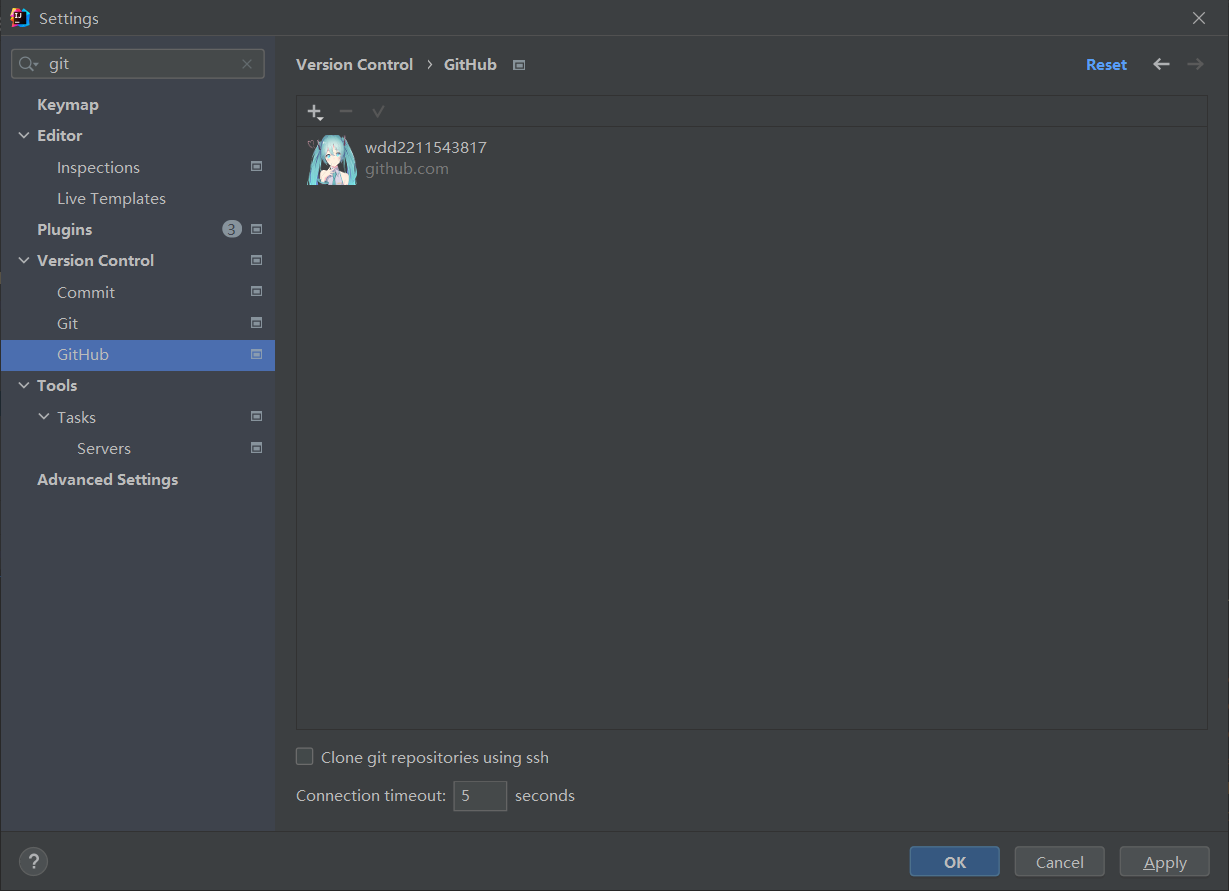The height and width of the screenshot is (891, 1229).
Task: Collapse the Editor tree section
Action: (24, 135)
